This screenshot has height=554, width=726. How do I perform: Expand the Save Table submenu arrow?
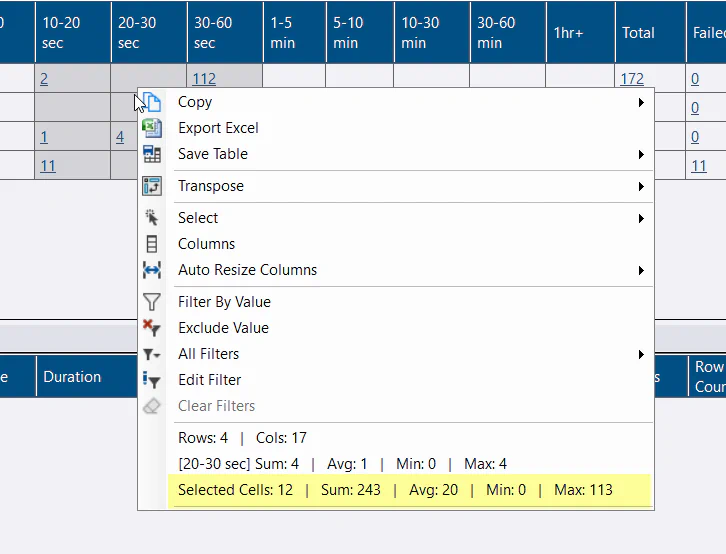[641, 154]
